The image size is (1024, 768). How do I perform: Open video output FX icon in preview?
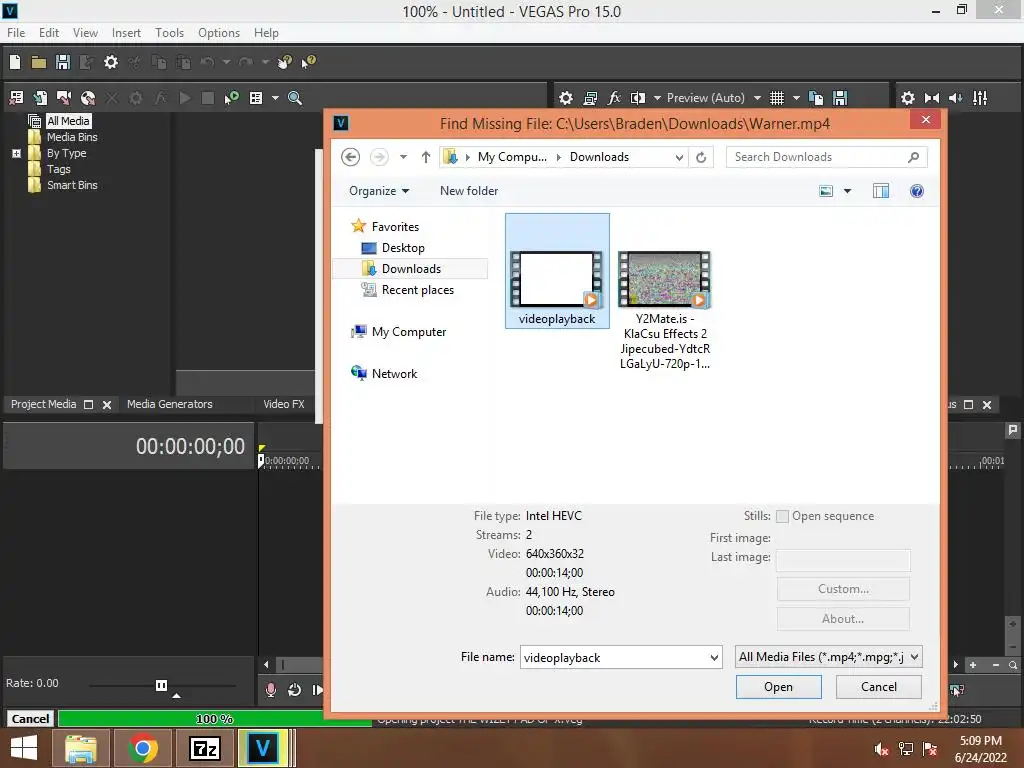614,98
